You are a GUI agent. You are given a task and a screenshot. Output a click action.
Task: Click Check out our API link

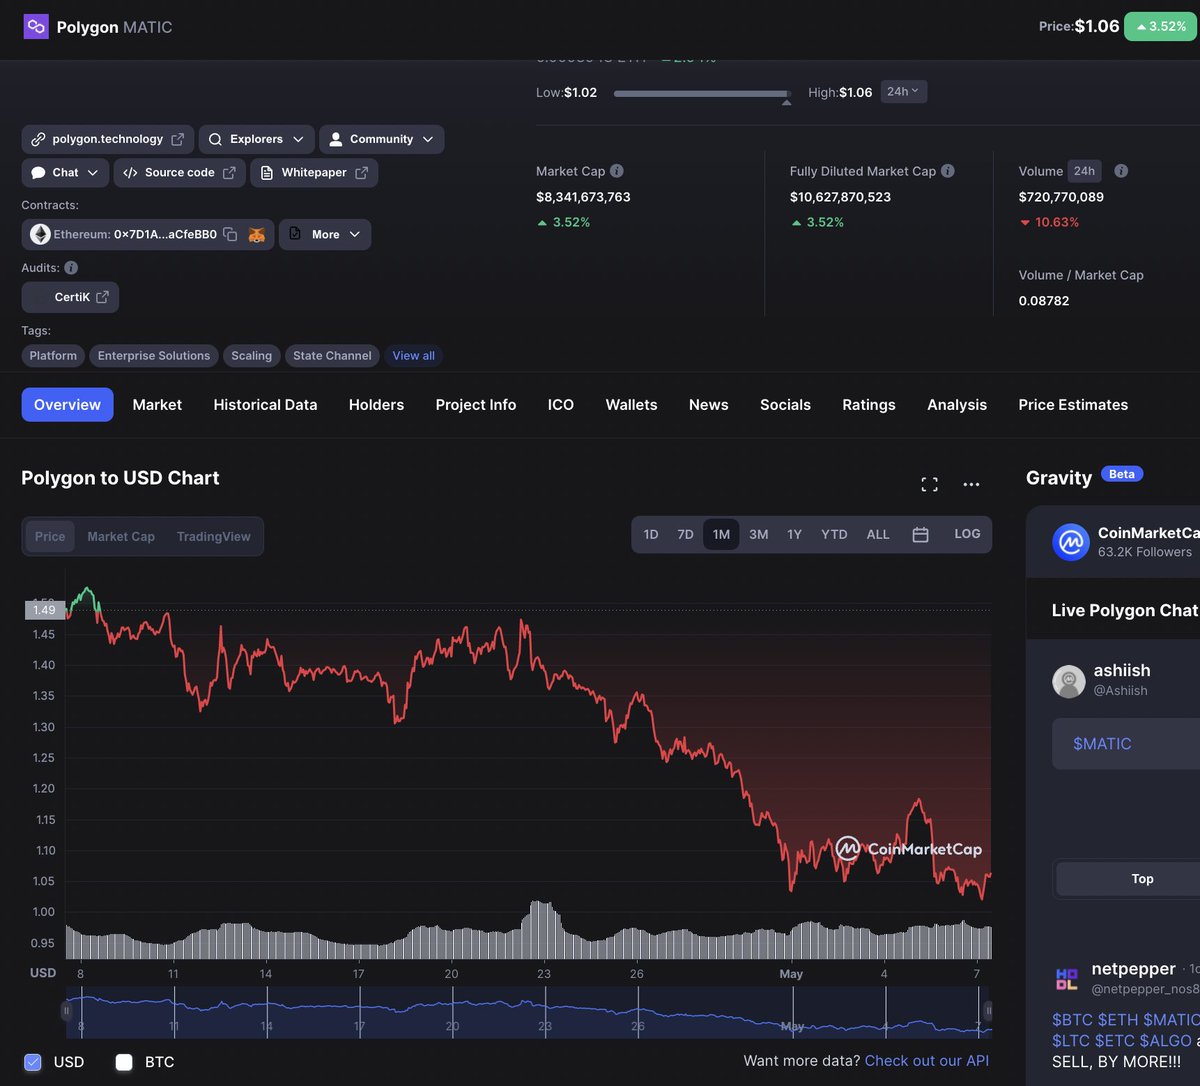pos(927,1061)
